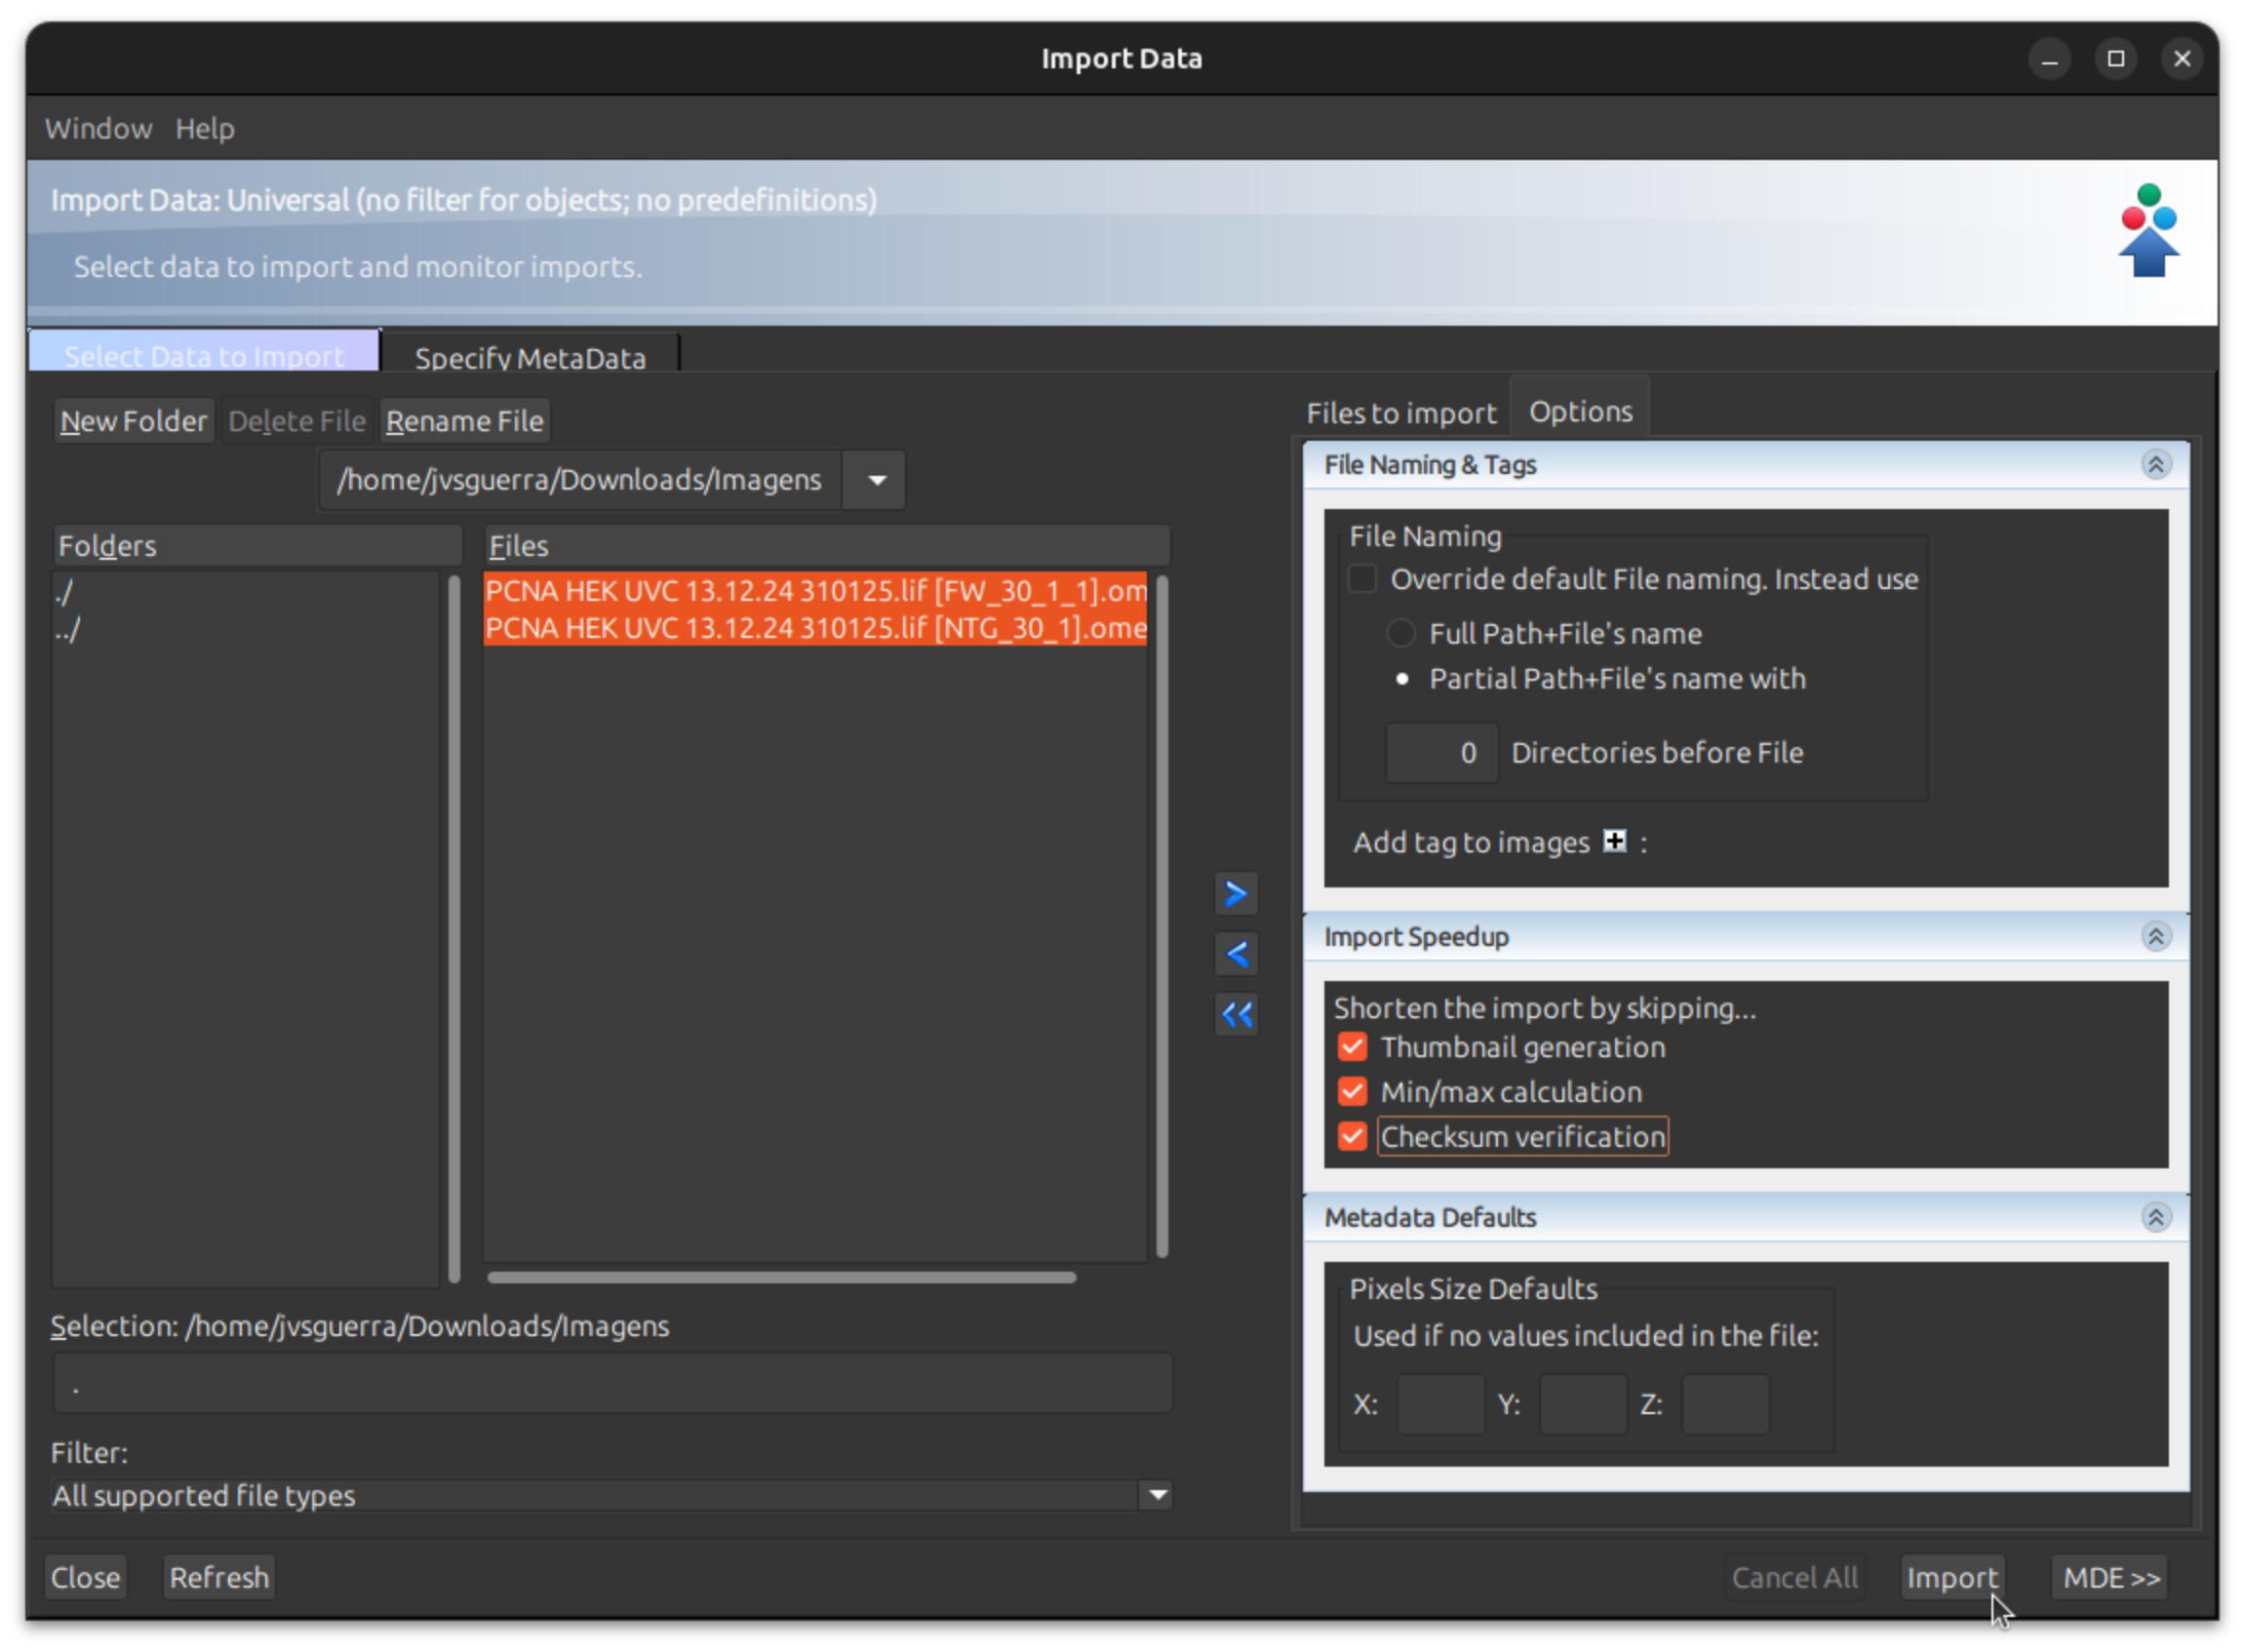Uncheck Checksum verification skipping
Viewport: 2245px width, 1652px height.
pos(1352,1136)
